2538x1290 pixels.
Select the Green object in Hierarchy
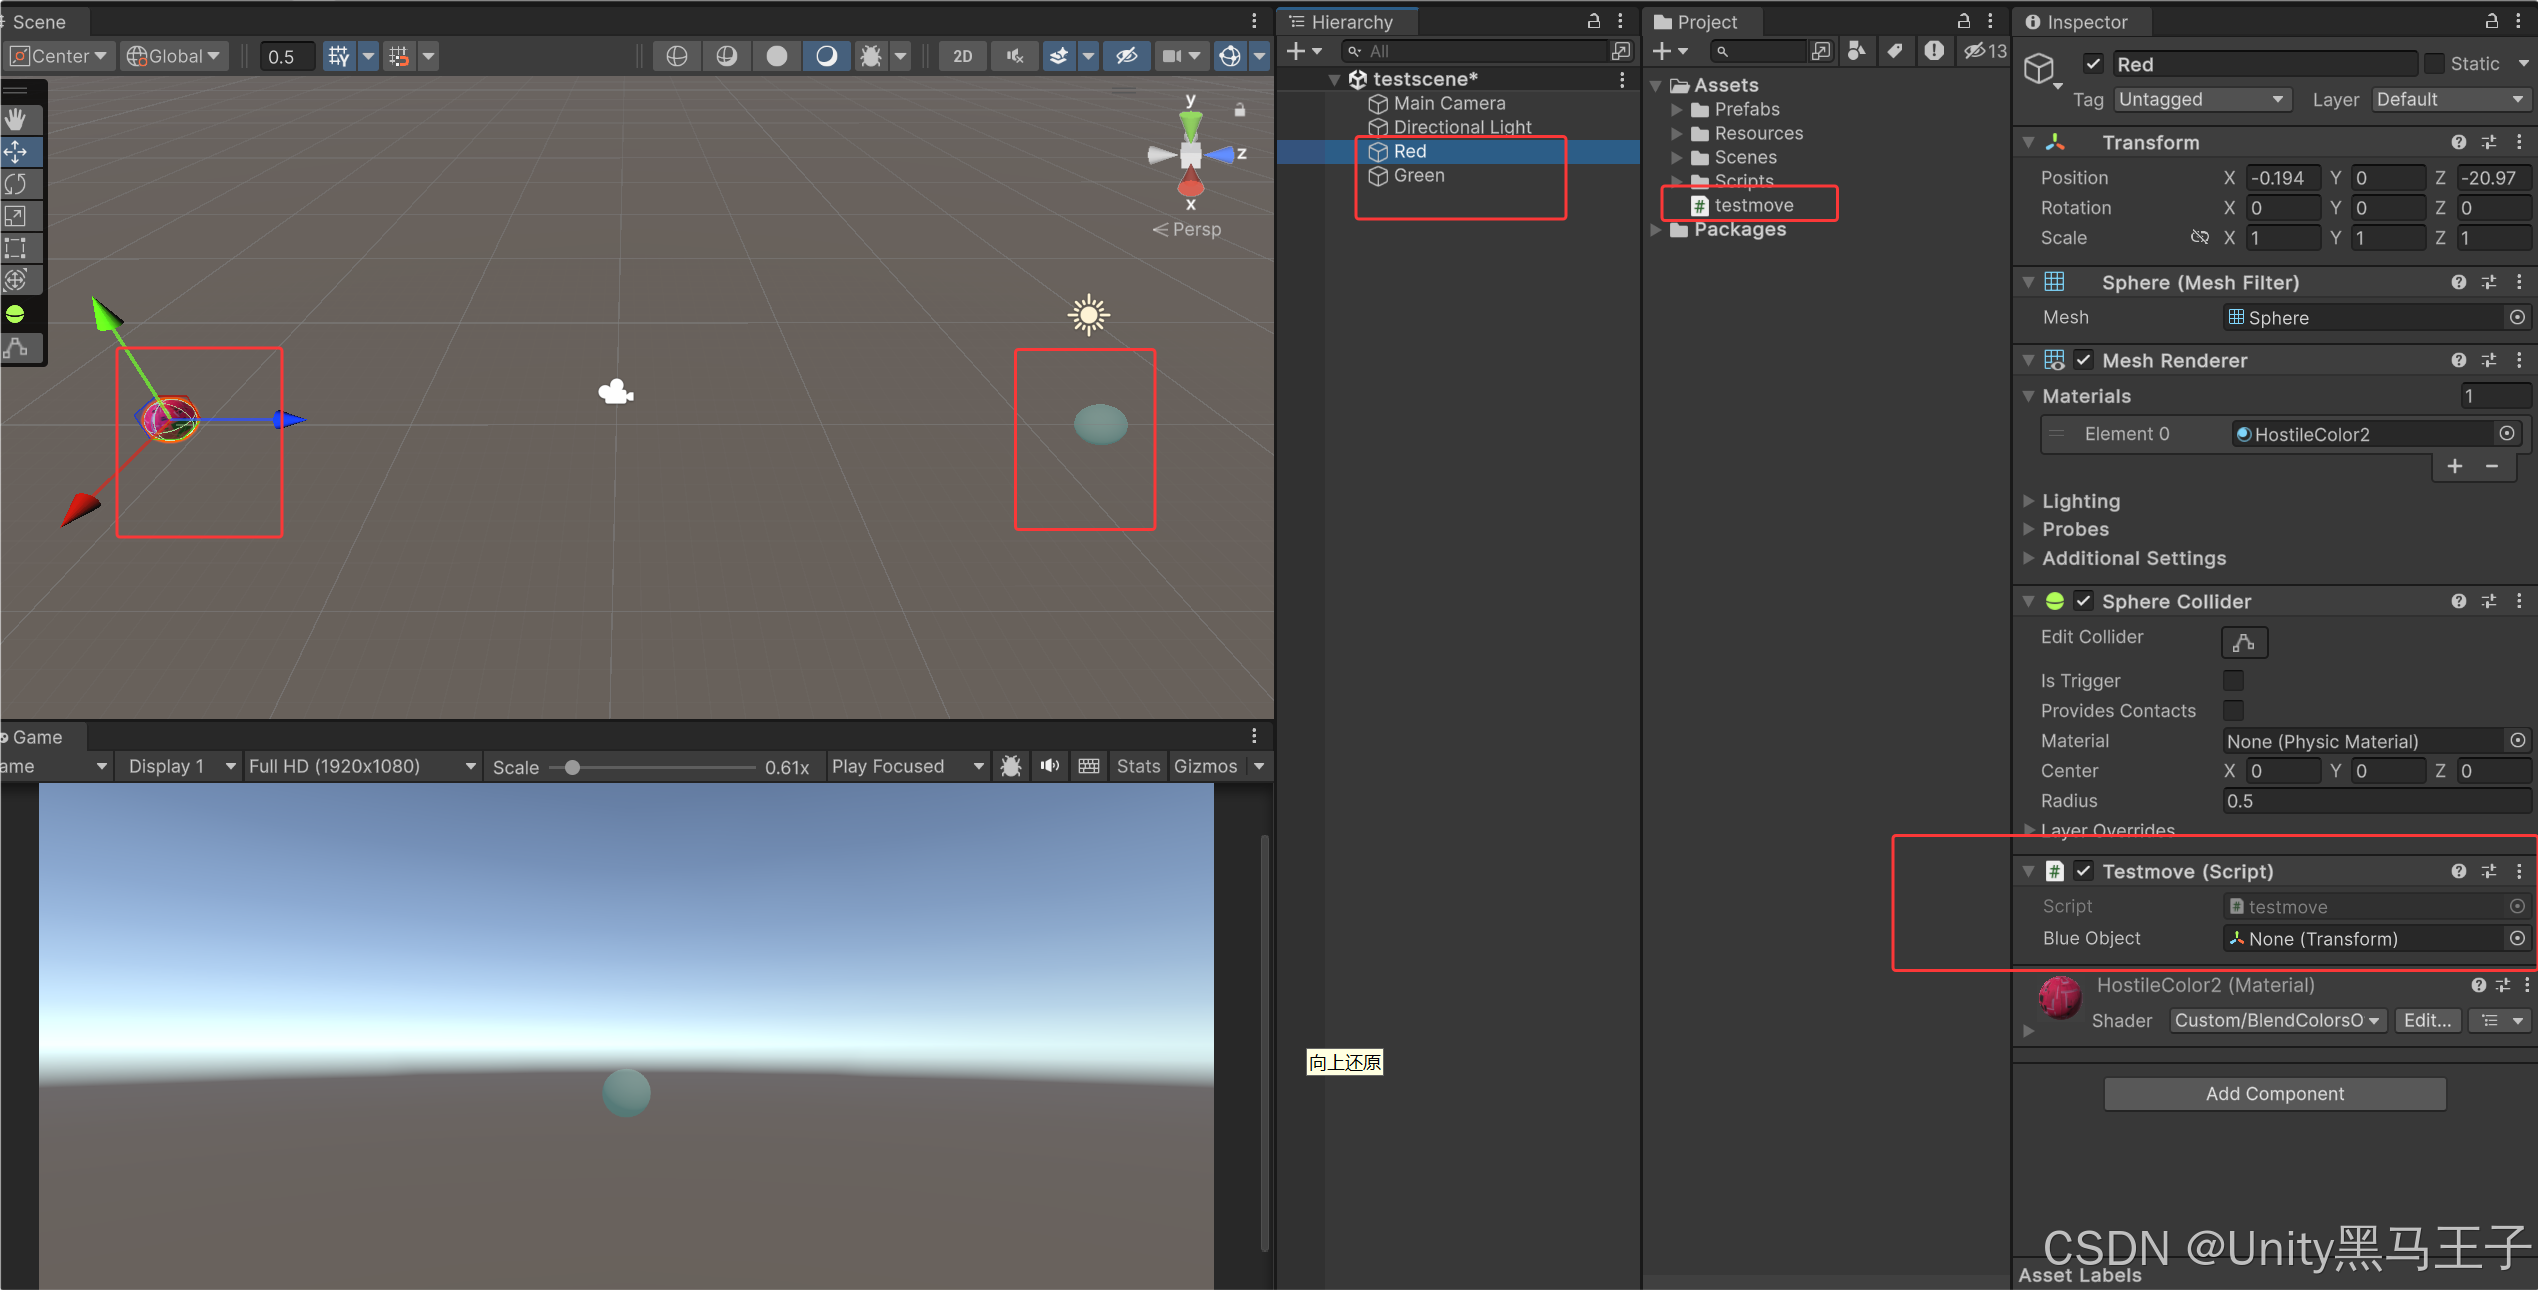click(1418, 175)
